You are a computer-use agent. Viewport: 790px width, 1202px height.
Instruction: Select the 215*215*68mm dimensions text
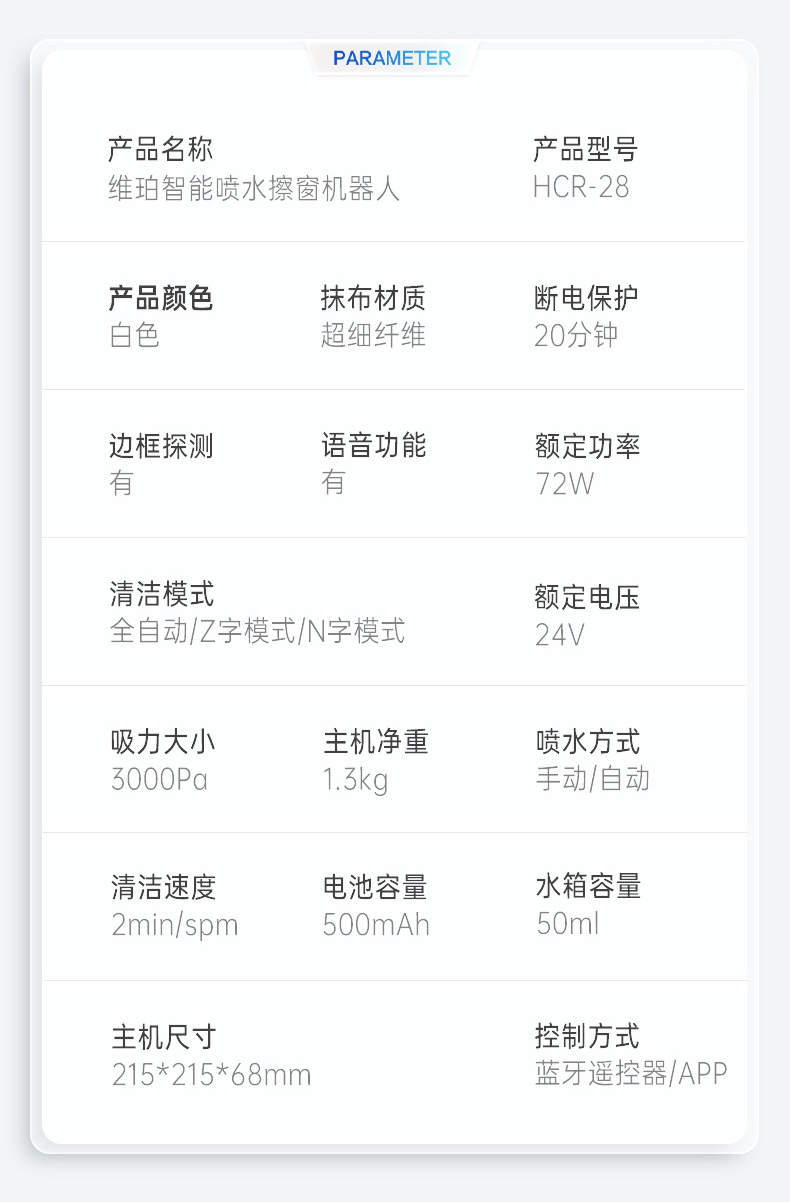pyautogui.click(x=211, y=1075)
